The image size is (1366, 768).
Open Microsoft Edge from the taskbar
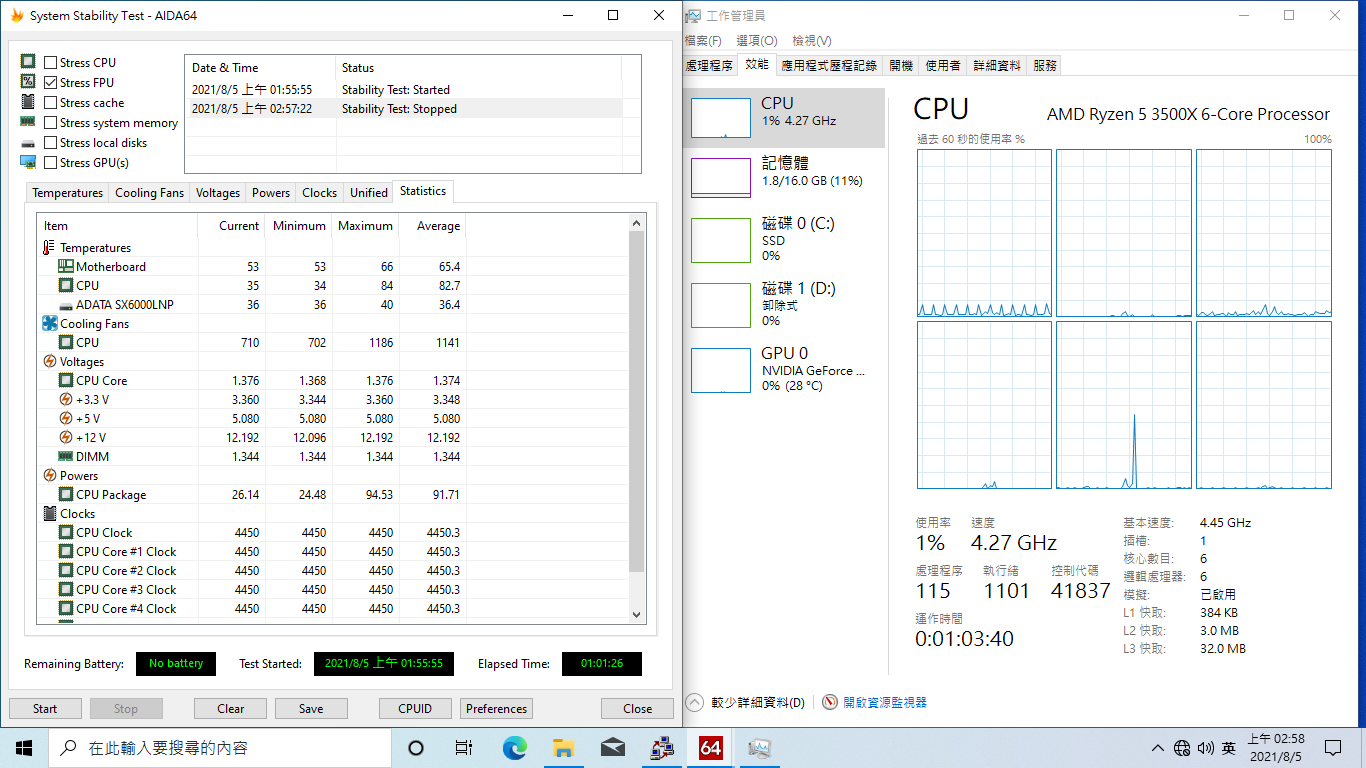coord(514,747)
